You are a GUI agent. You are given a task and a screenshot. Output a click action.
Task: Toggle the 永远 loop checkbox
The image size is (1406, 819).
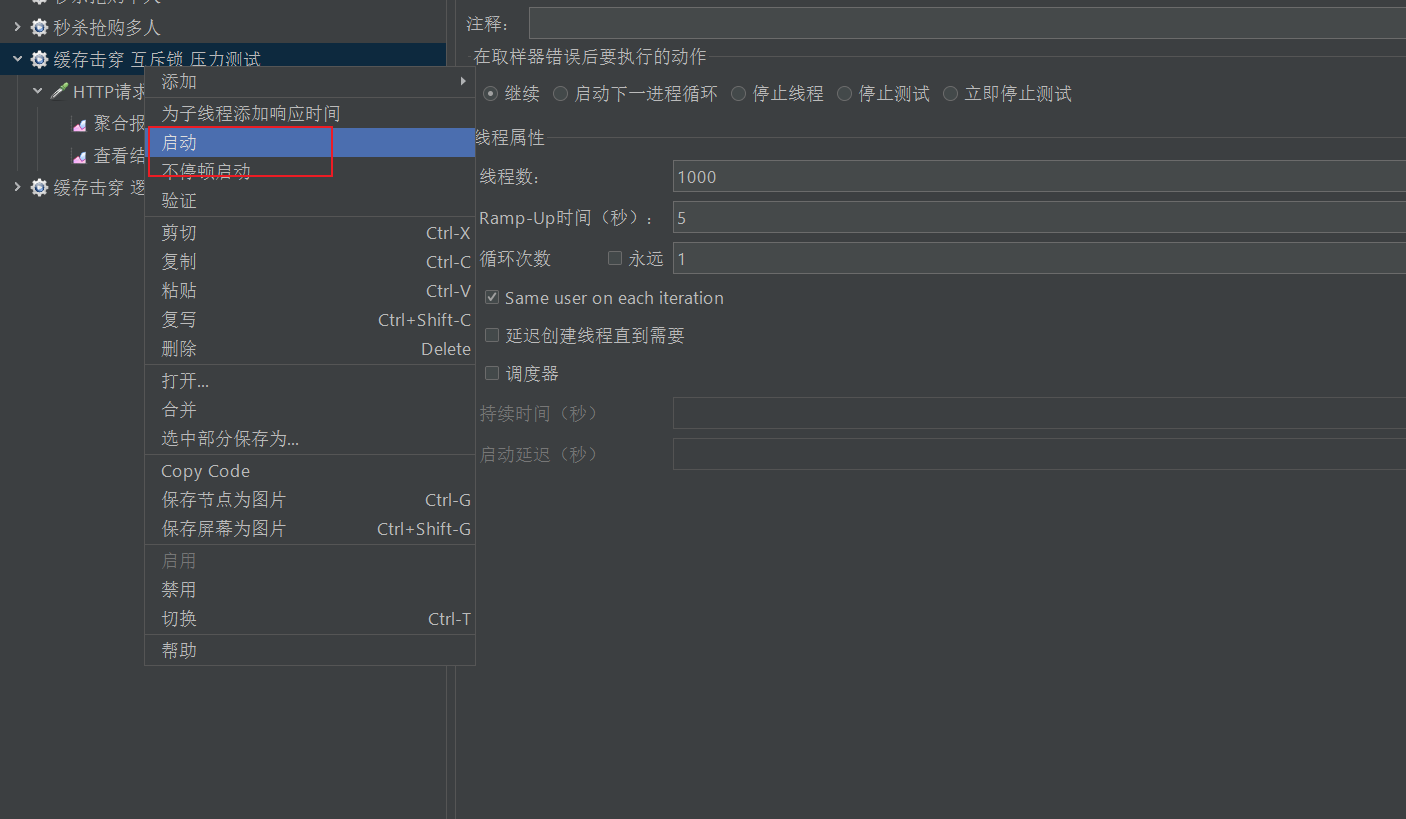pos(615,258)
